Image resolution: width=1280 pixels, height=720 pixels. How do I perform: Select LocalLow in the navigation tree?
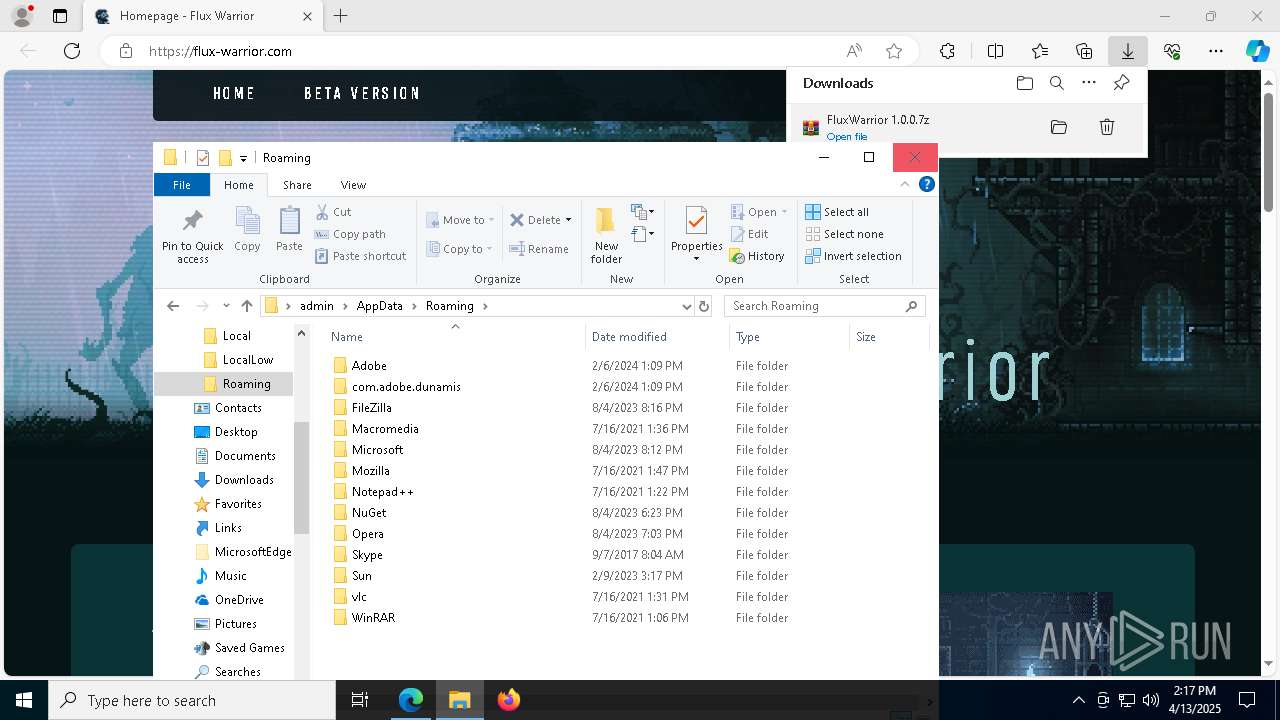pos(247,360)
